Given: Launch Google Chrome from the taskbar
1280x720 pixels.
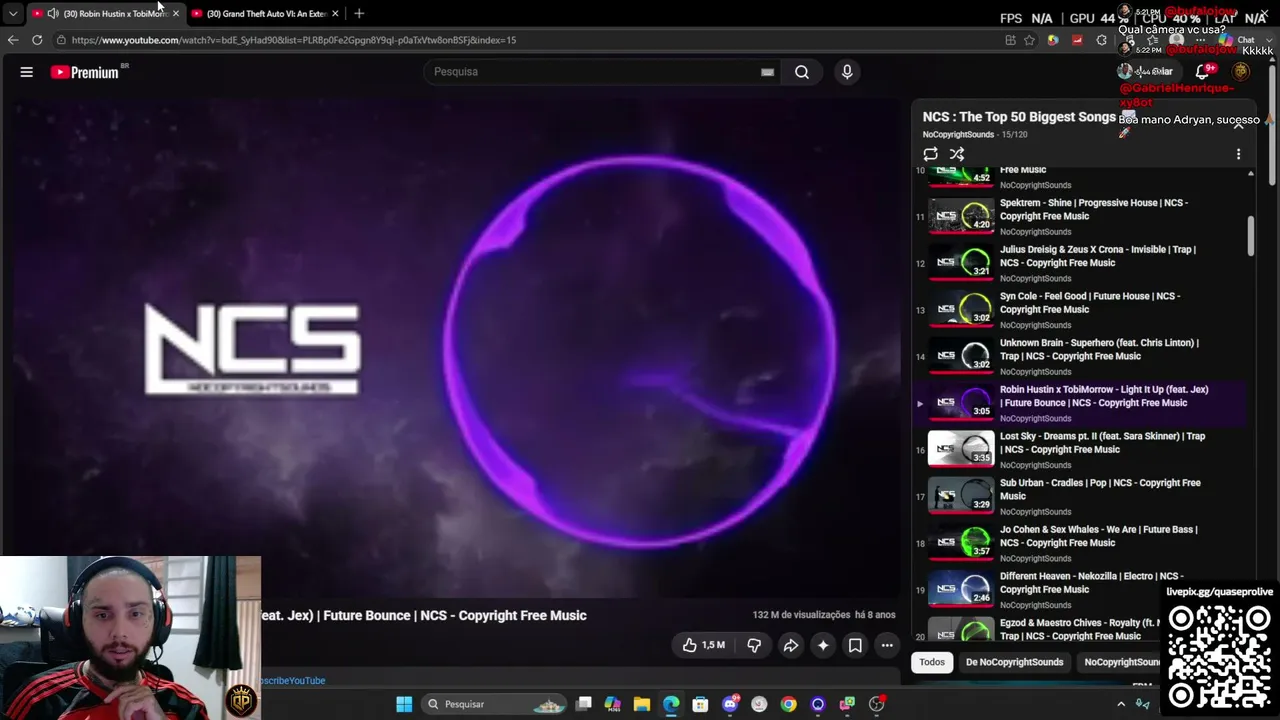Looking at the screenshot, I should [789, 704].
